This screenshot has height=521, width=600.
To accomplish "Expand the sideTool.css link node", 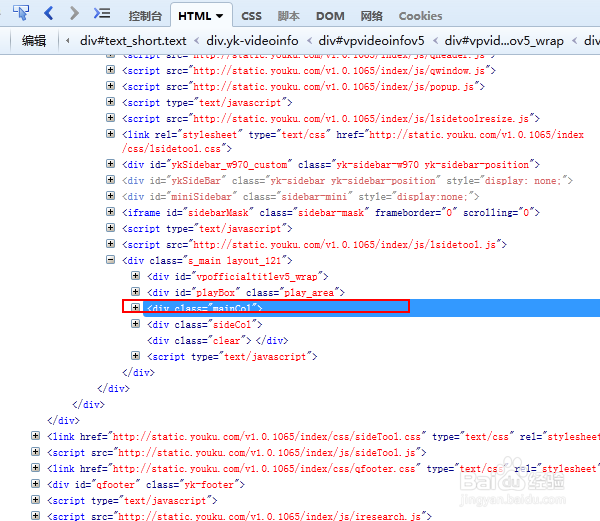I will (36, 436).
